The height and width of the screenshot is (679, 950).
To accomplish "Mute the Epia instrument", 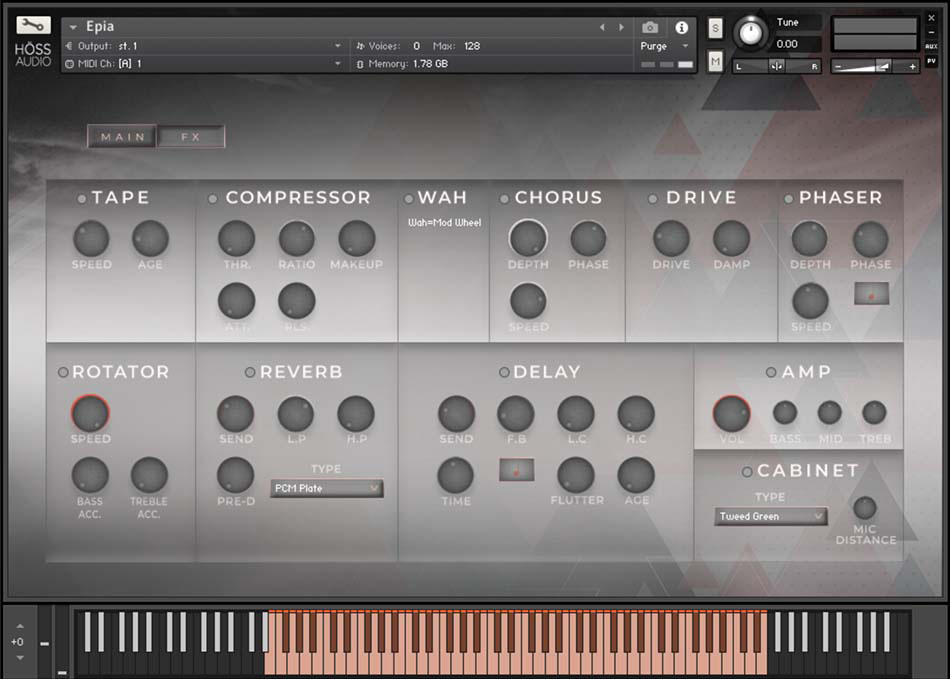I will click(x=715, y=61).
